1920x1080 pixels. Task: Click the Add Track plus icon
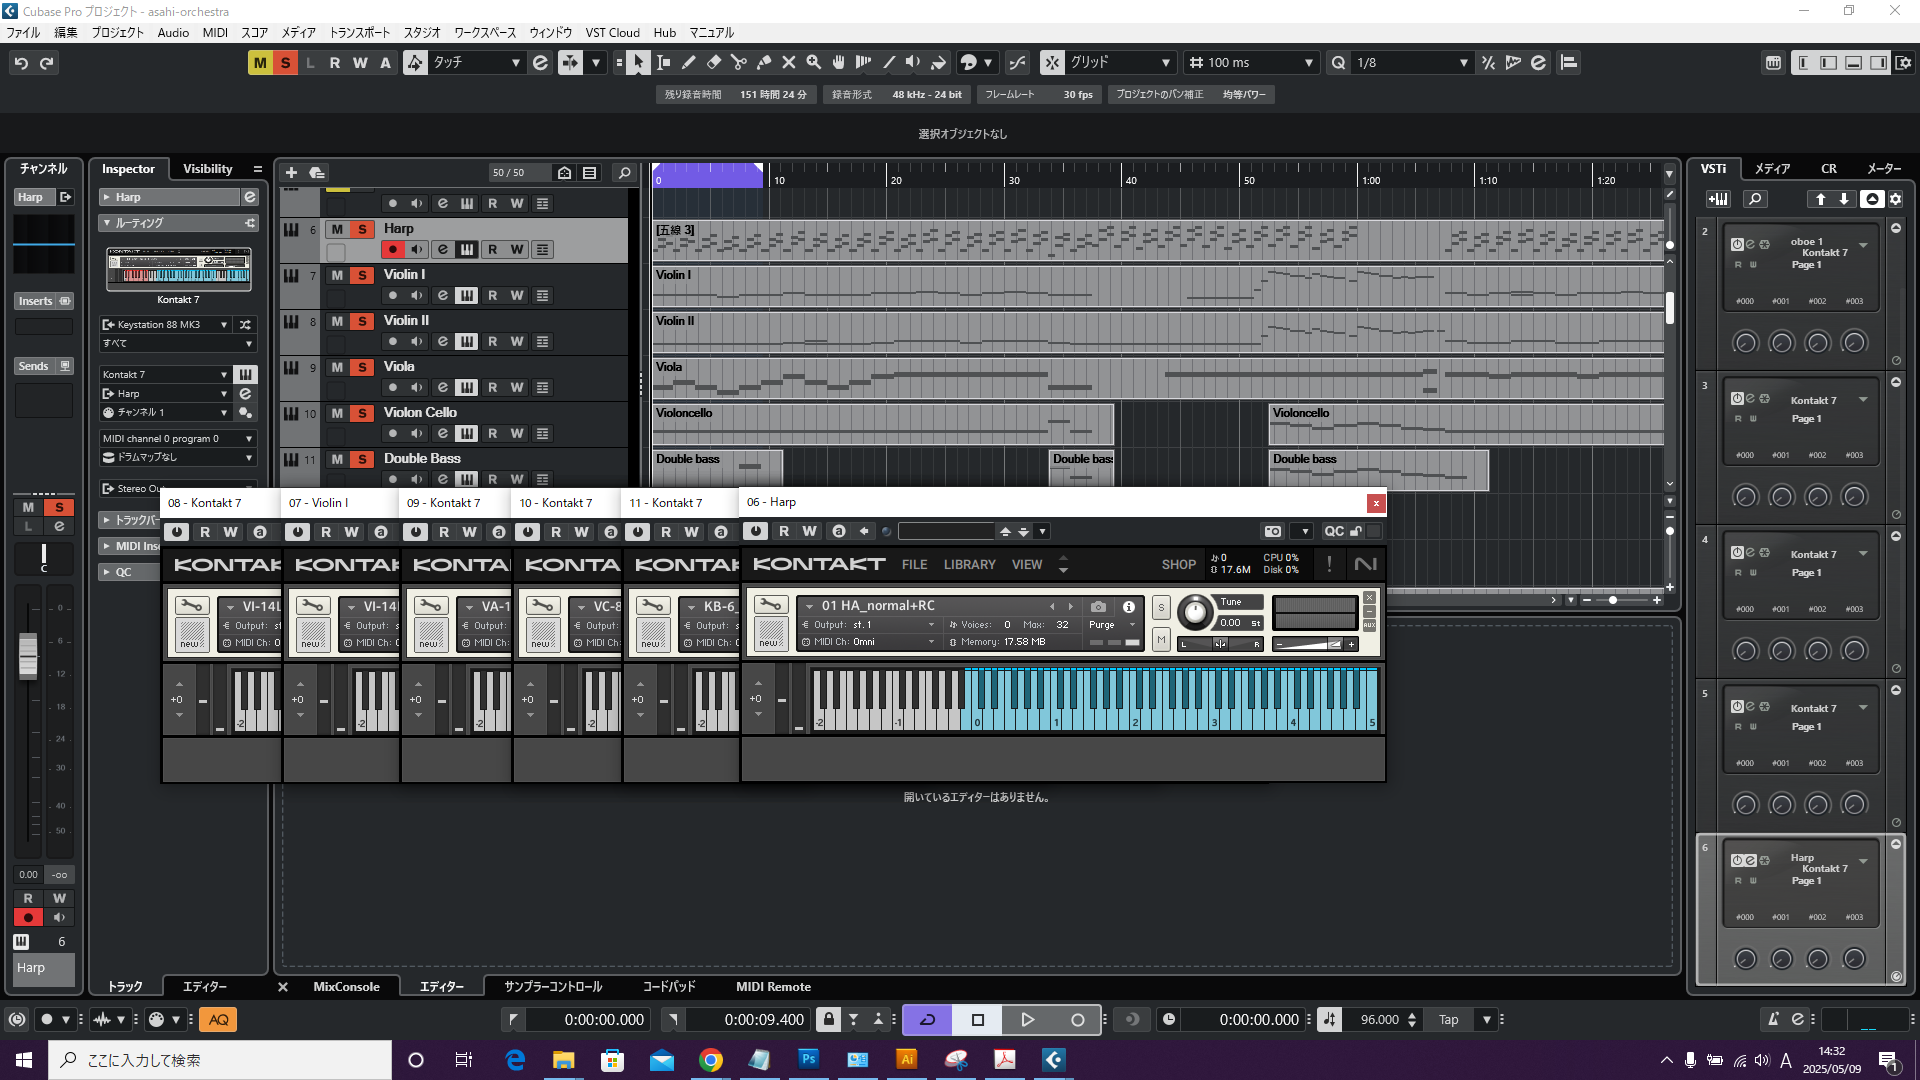(x=291, y=173)
